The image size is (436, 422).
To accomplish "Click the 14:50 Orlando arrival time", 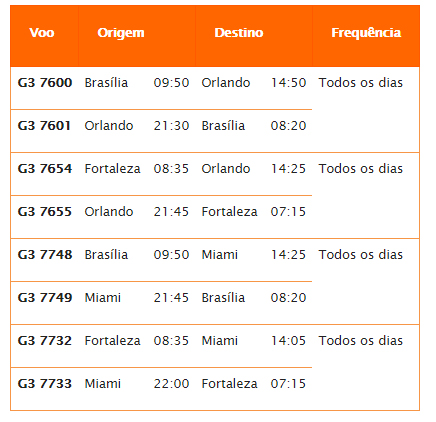I will (x=288, y=83).
